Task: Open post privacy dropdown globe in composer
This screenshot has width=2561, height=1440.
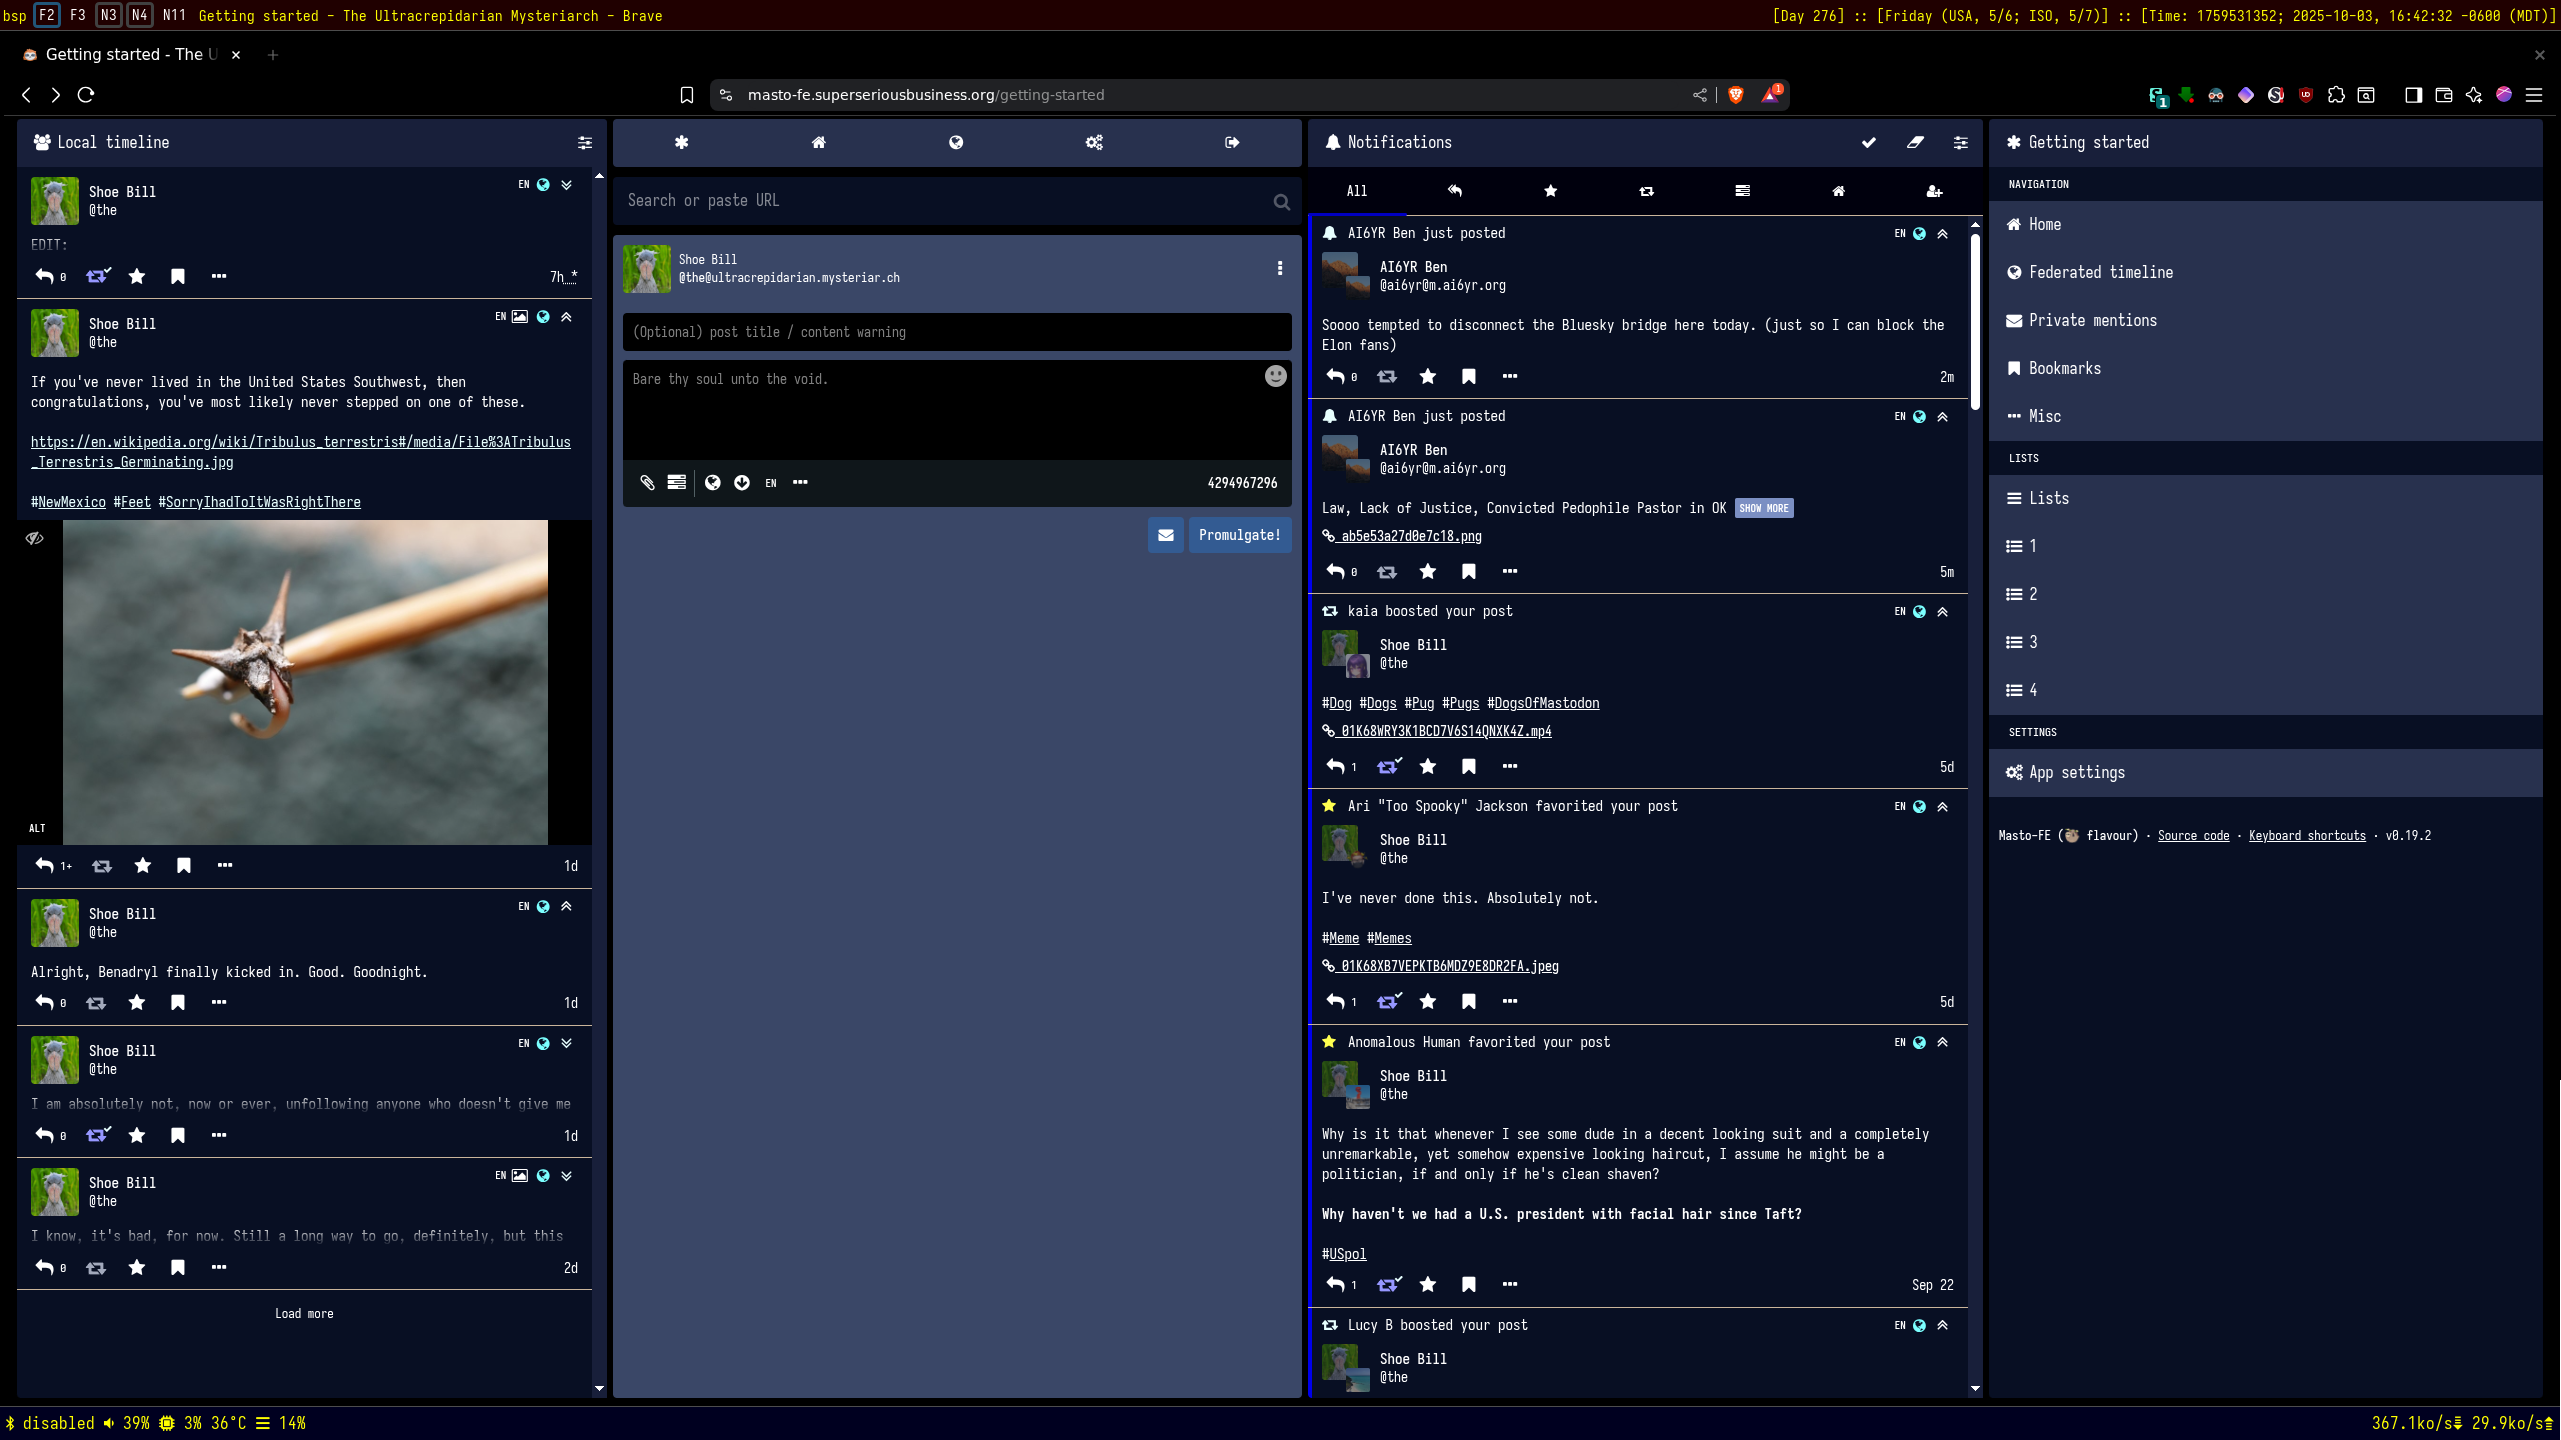Action: coord(713,483)
